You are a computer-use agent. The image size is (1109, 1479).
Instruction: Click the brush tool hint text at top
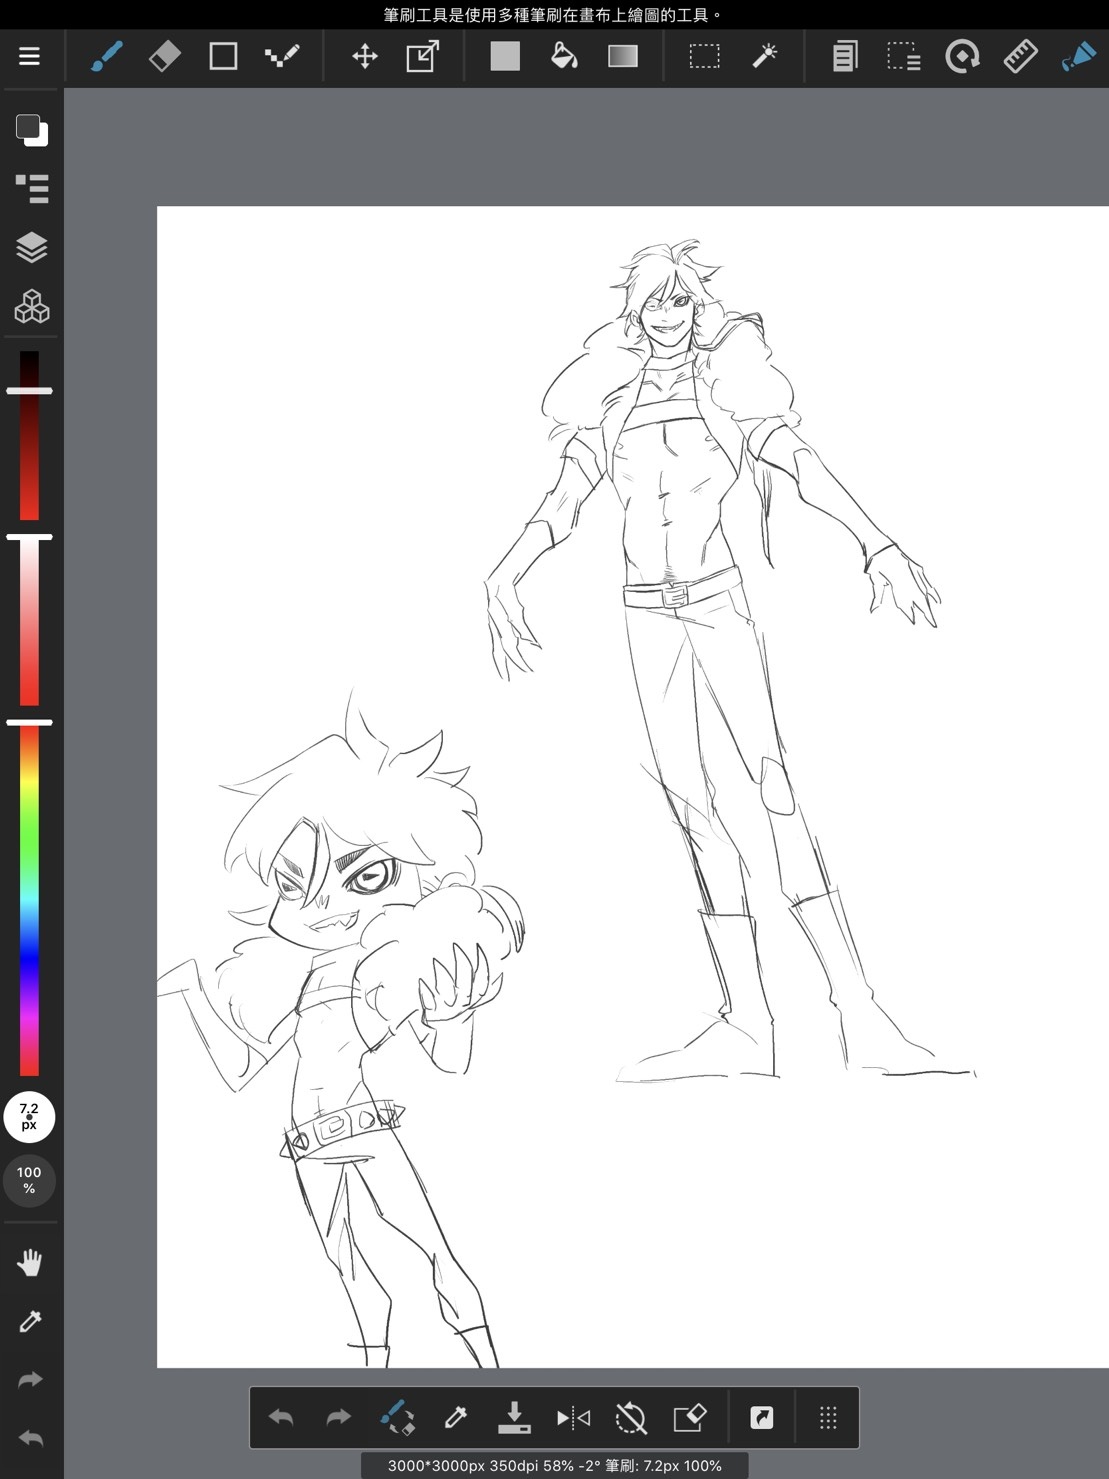[x=554, y=15]
